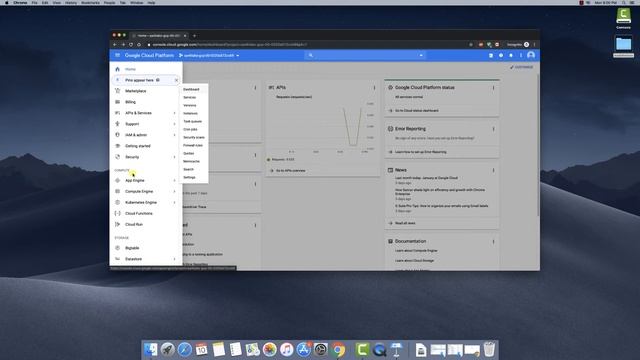Click the Marketplace cart icon
The image size is (640, 360).
point(118,91)
